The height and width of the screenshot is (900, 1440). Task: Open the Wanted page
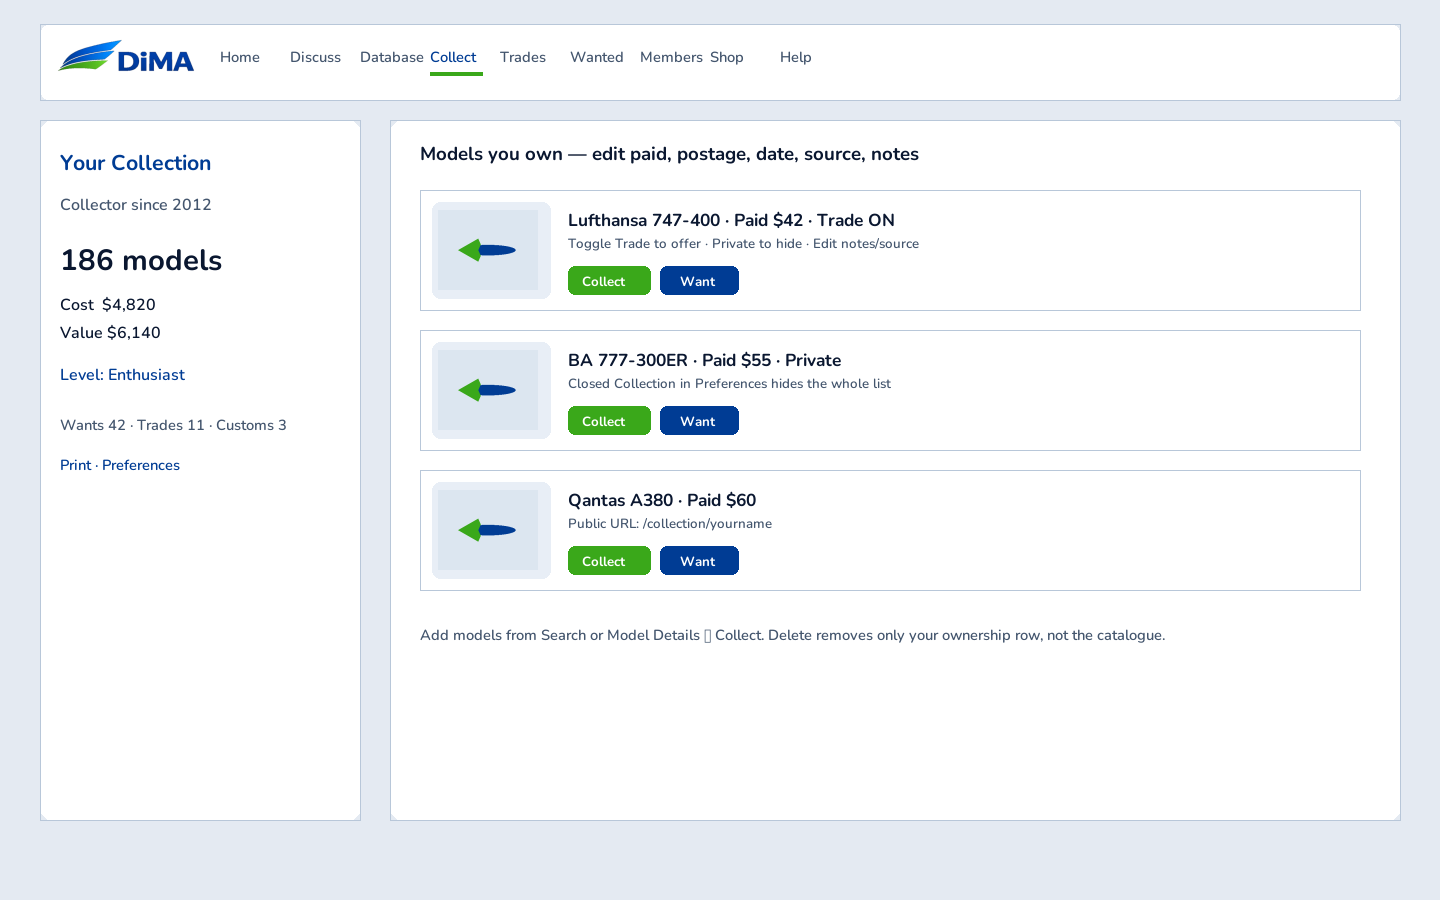pyautogui.click(x=597, y=57)
